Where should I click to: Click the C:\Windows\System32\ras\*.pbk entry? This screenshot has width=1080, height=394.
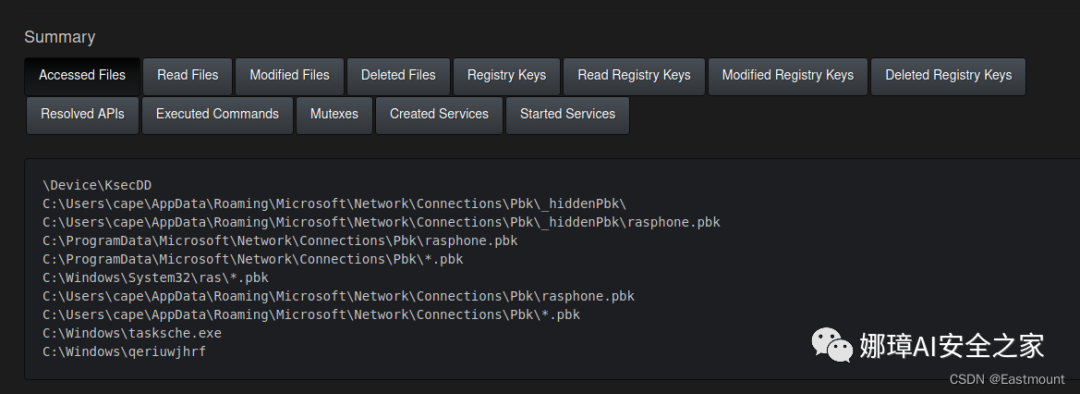(155, 278)
